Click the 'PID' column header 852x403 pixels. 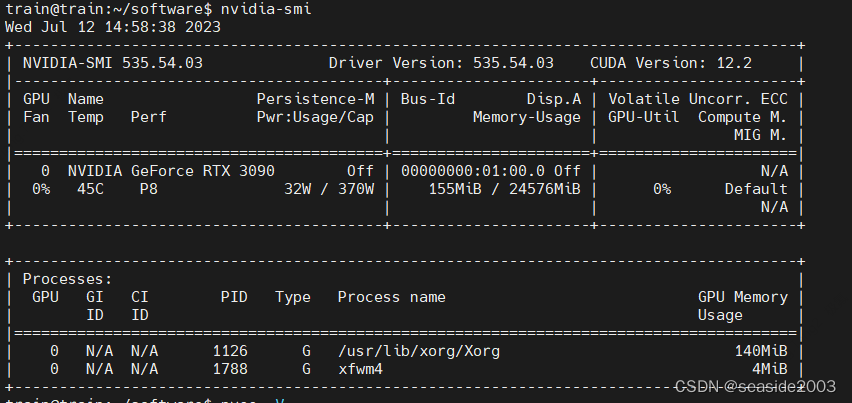point(234,297)
